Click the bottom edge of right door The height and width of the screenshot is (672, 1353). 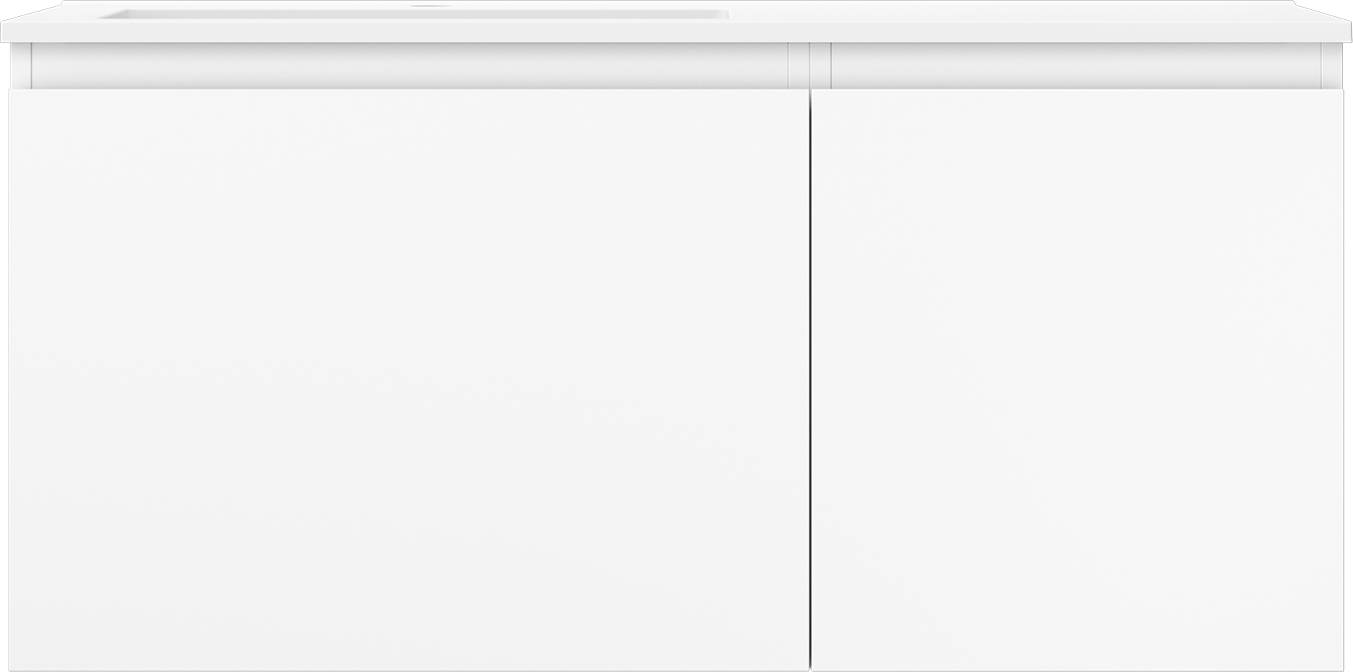pyautogui.click(x=1078, y=669)
